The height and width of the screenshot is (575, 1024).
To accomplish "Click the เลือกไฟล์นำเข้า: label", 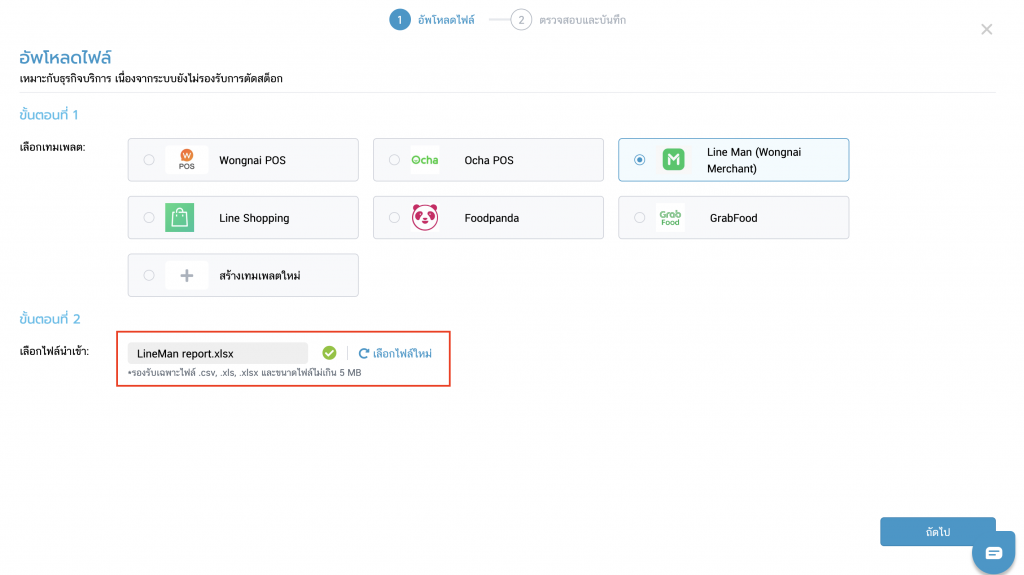I will (54, 352).
